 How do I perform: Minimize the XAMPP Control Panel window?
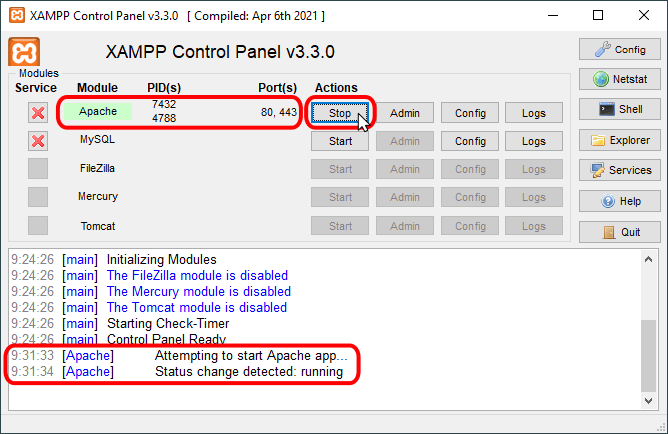tap(553, 16)
